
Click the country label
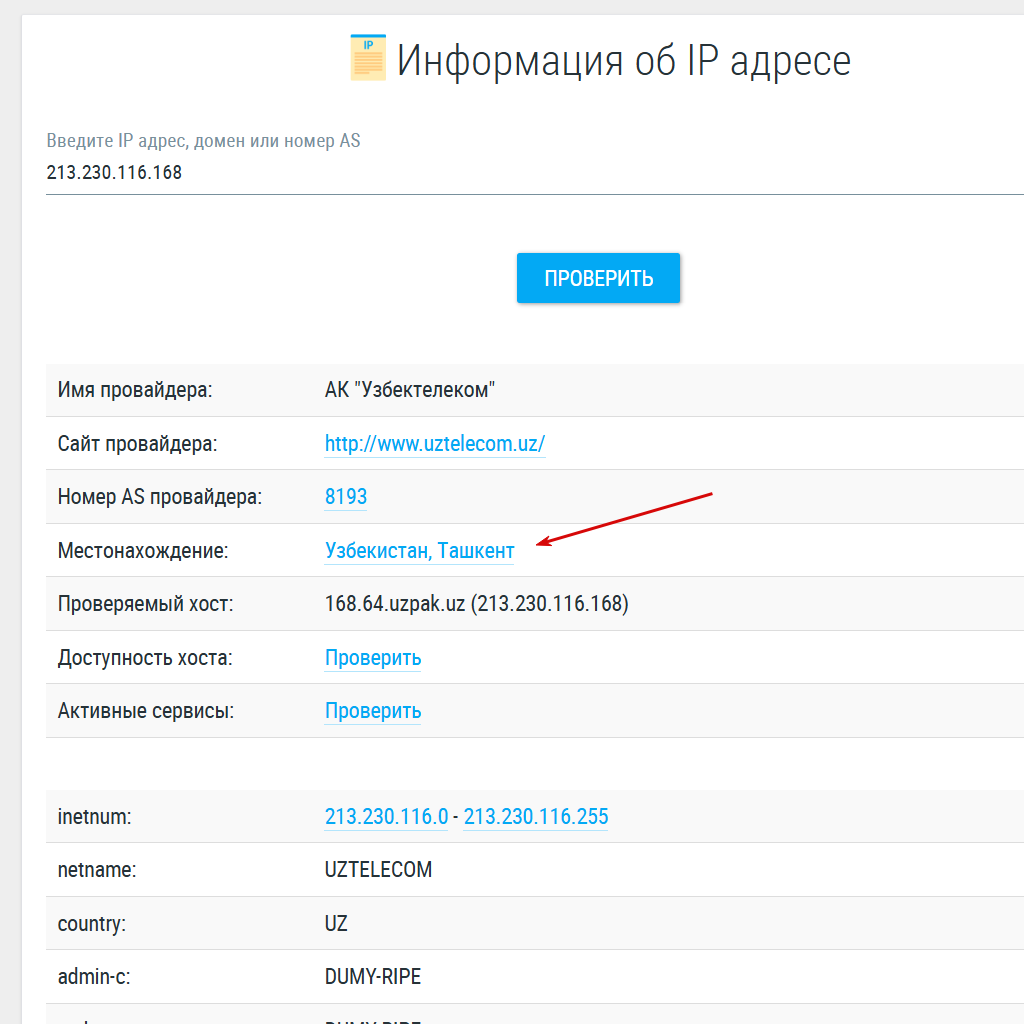pos(91,925)
